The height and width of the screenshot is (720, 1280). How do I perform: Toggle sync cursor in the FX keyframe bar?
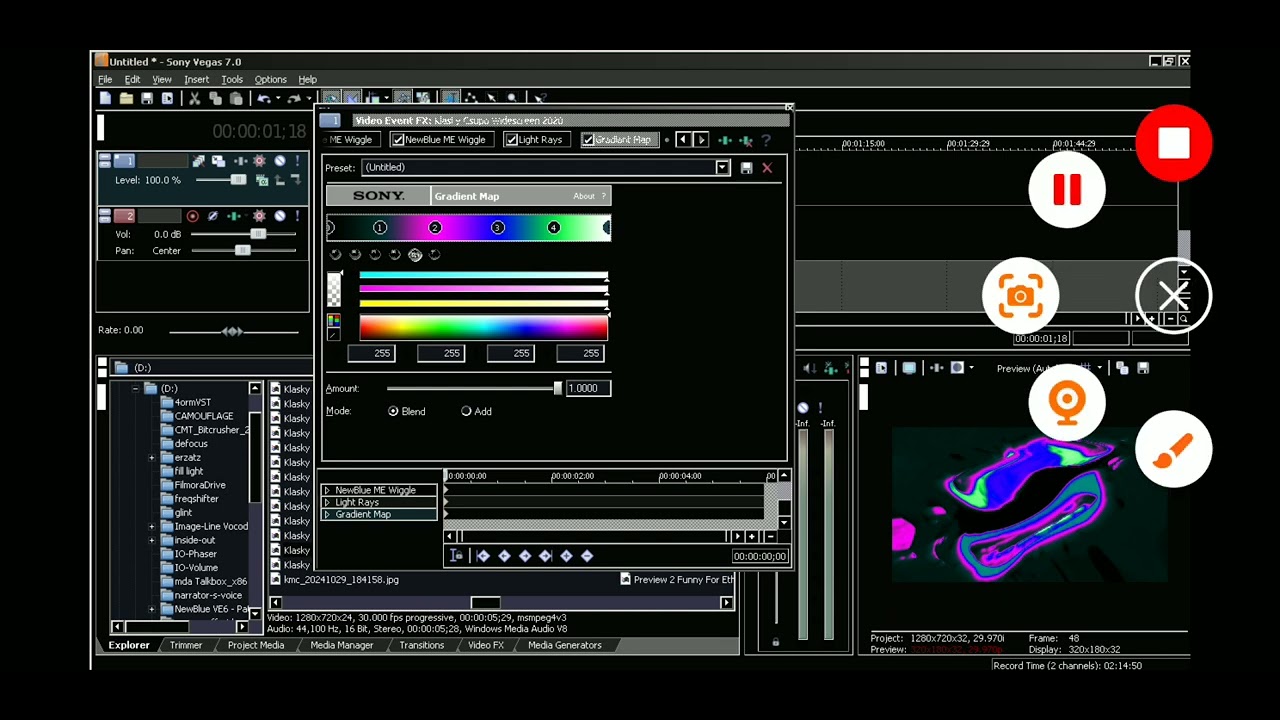point(456,556)
